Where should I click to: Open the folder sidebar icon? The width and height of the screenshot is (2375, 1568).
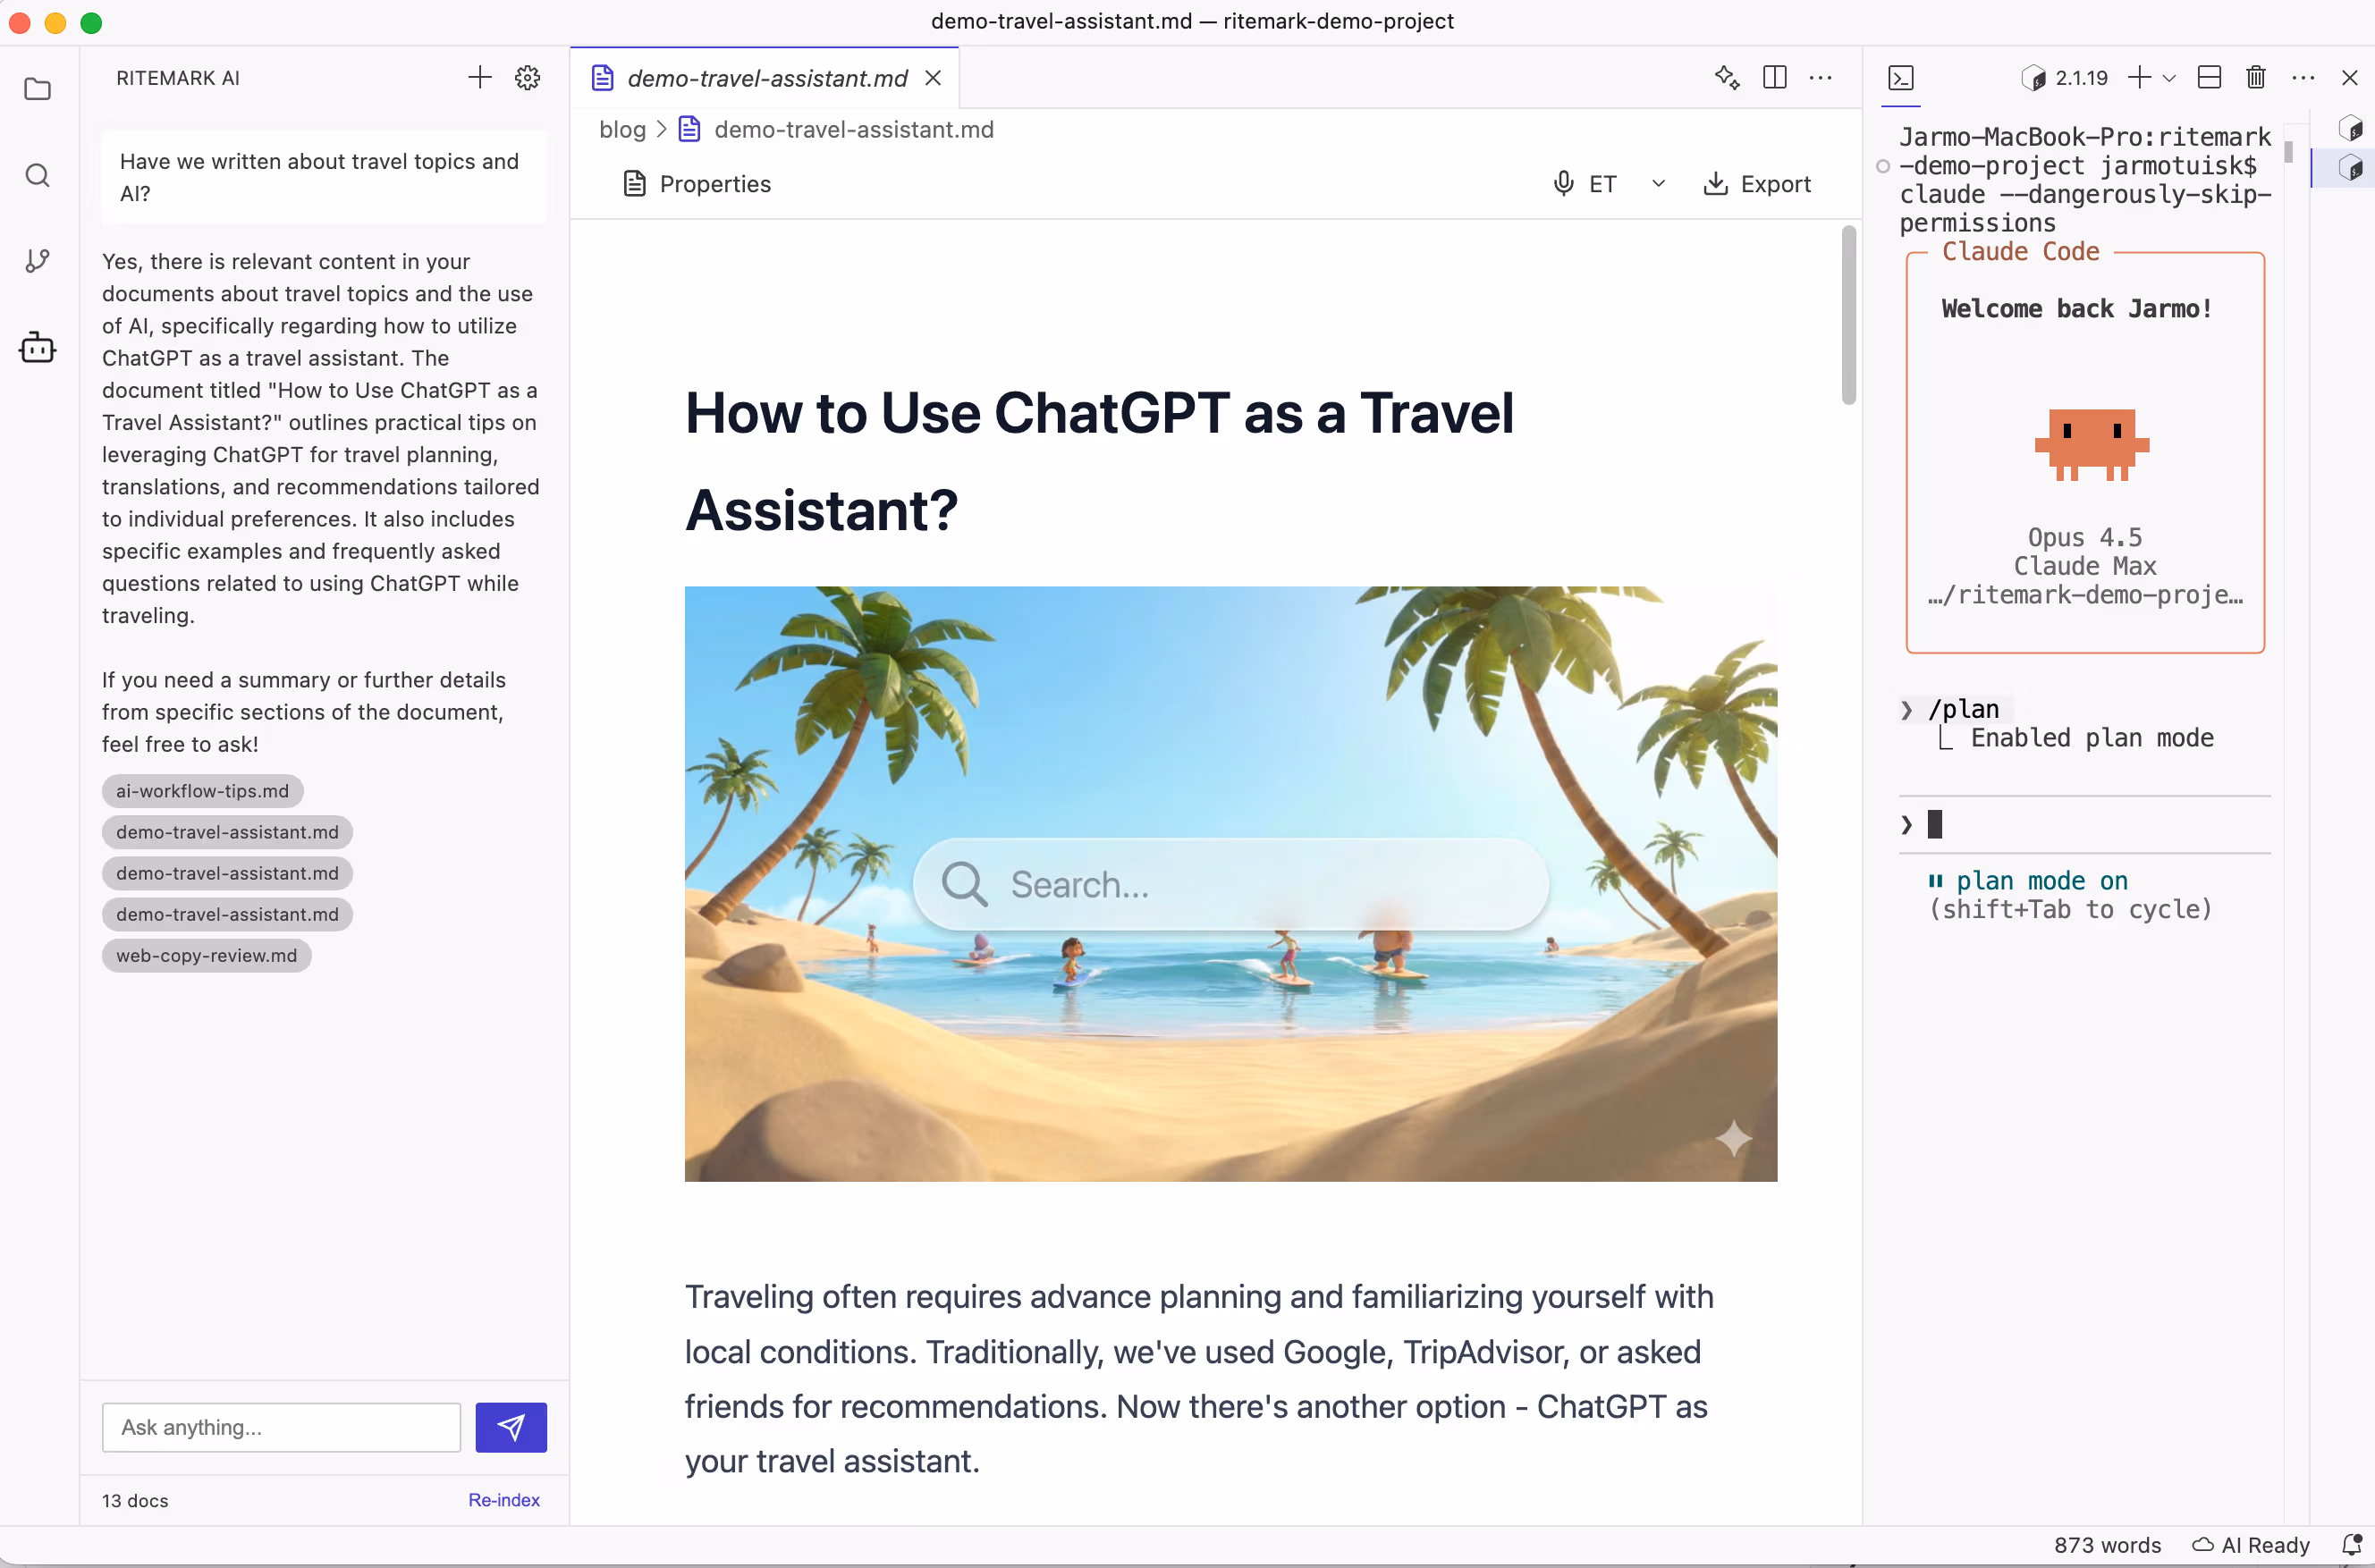pyautogui.click(x=38, y=90)
